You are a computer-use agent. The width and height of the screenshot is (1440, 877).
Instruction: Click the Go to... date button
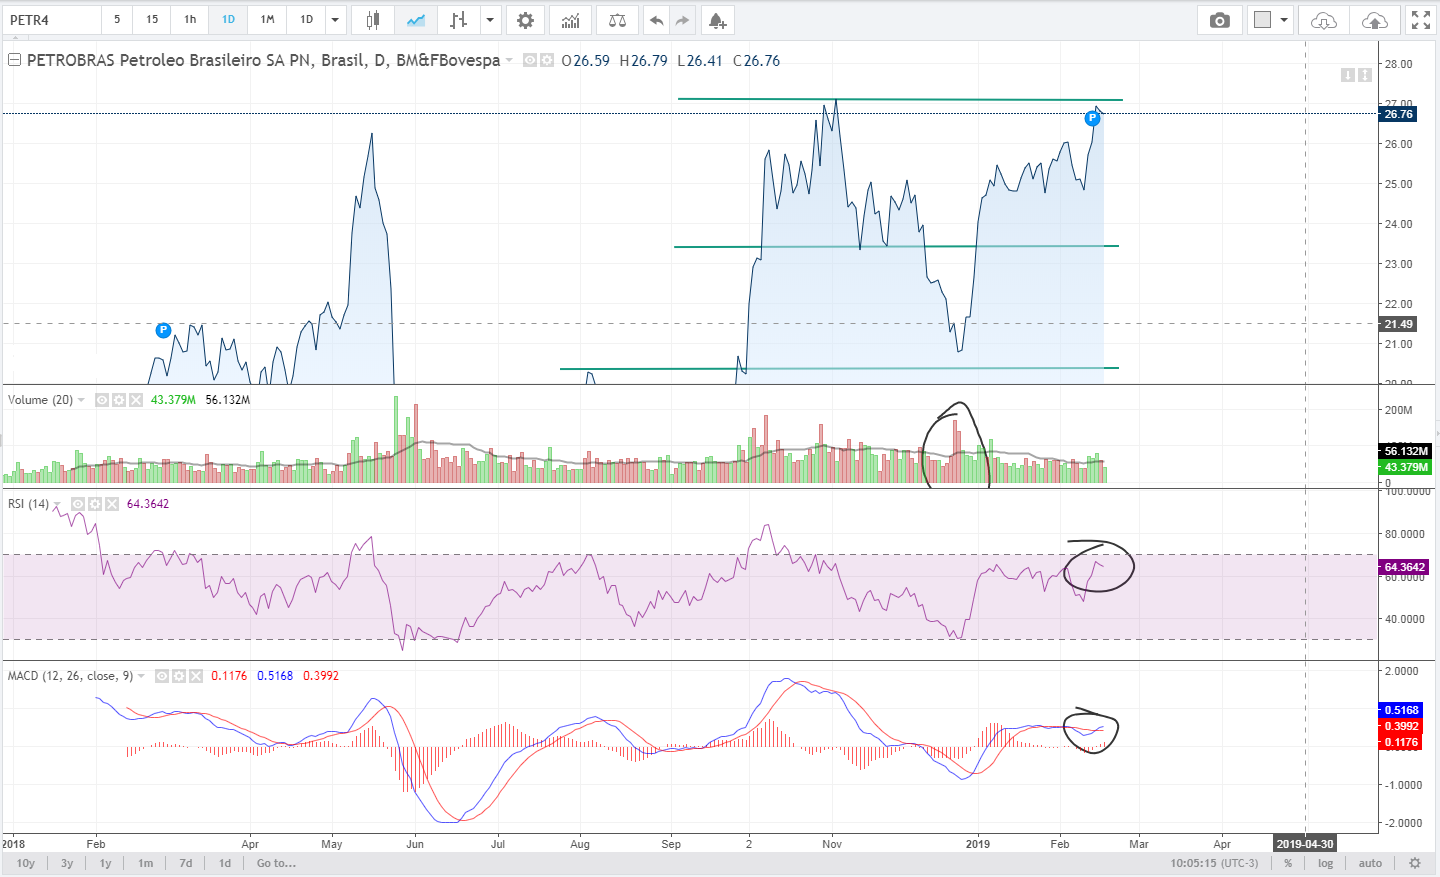[x=276, y=863]
